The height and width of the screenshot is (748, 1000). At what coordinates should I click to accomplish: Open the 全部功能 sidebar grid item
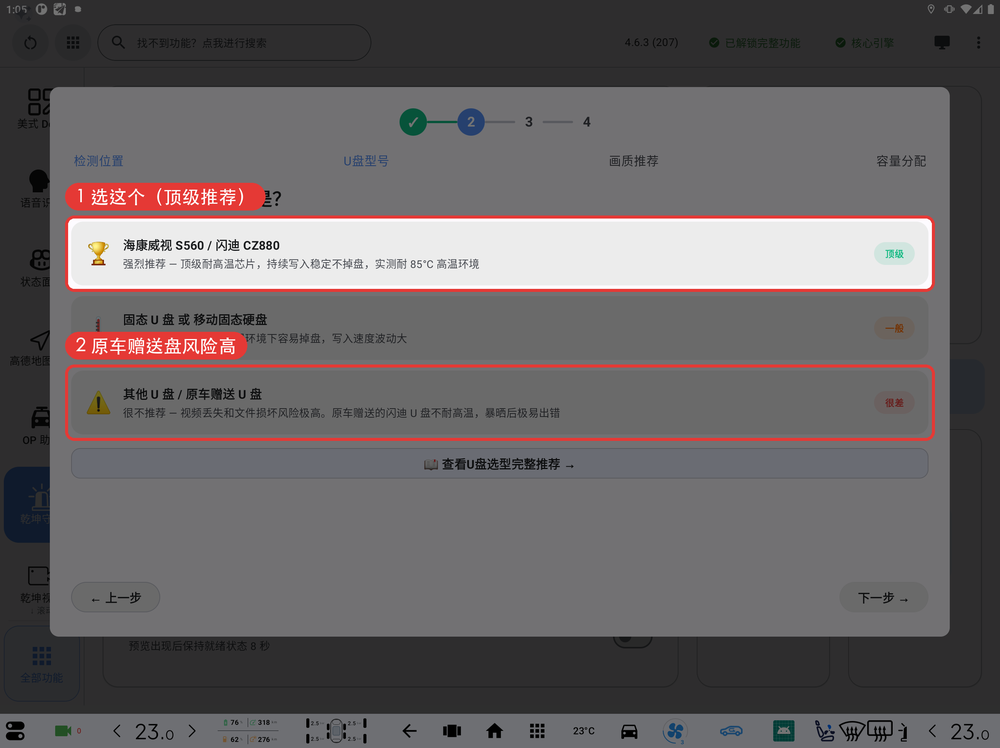(41, 663)
